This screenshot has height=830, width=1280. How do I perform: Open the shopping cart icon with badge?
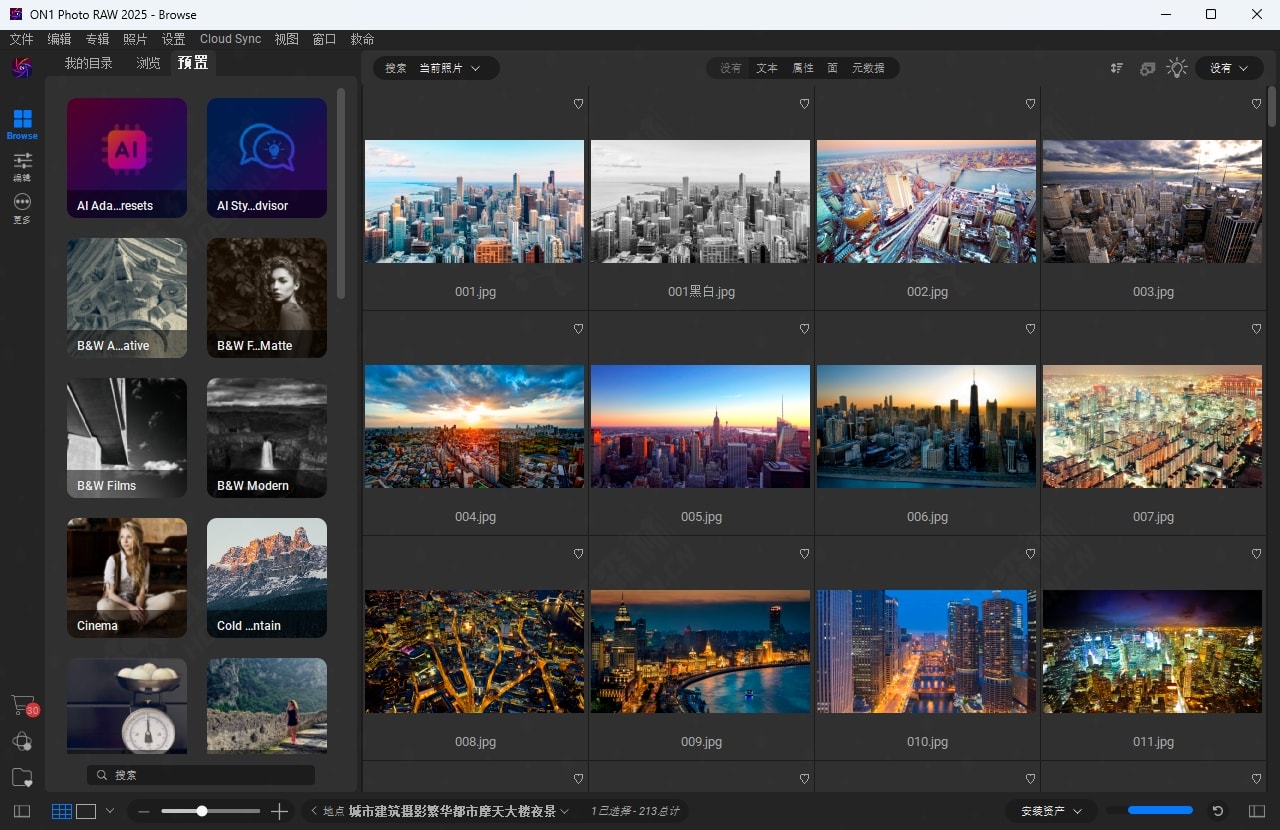point(22,705)
